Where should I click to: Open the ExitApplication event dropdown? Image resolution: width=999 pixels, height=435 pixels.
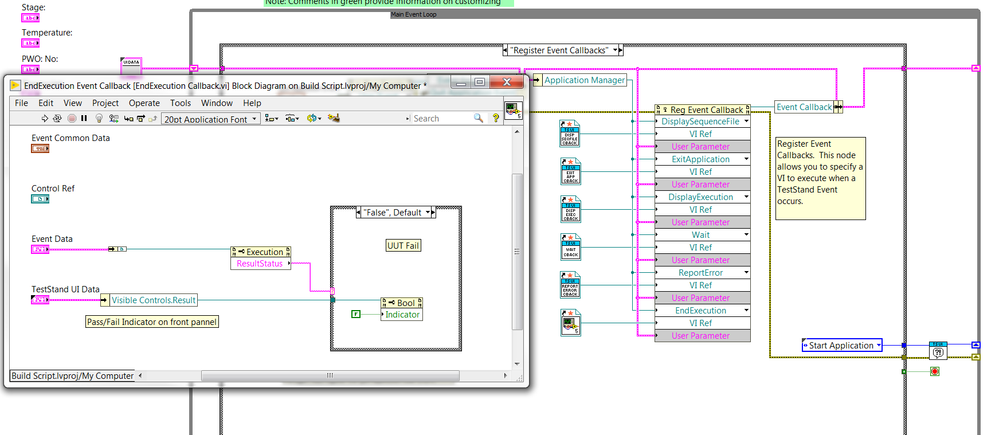745,159
